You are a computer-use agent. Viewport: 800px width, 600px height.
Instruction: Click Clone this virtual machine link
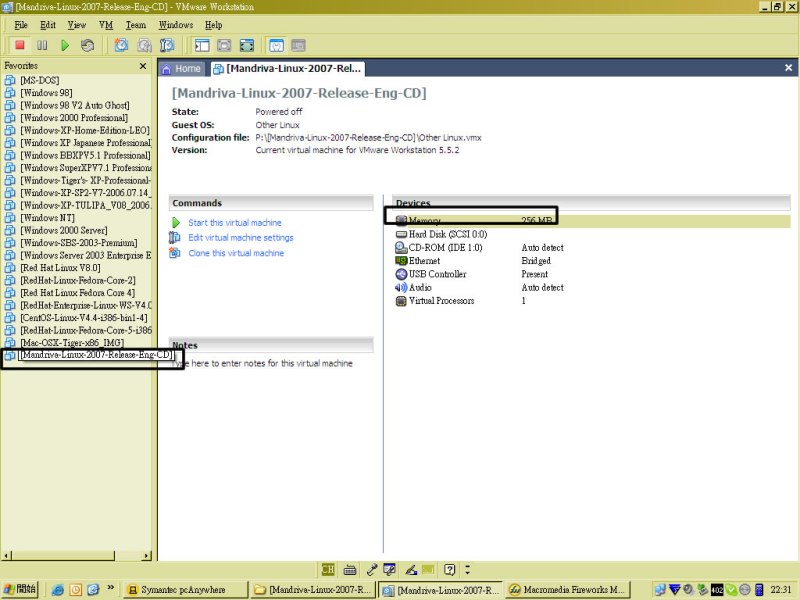(x=236, y=253)
